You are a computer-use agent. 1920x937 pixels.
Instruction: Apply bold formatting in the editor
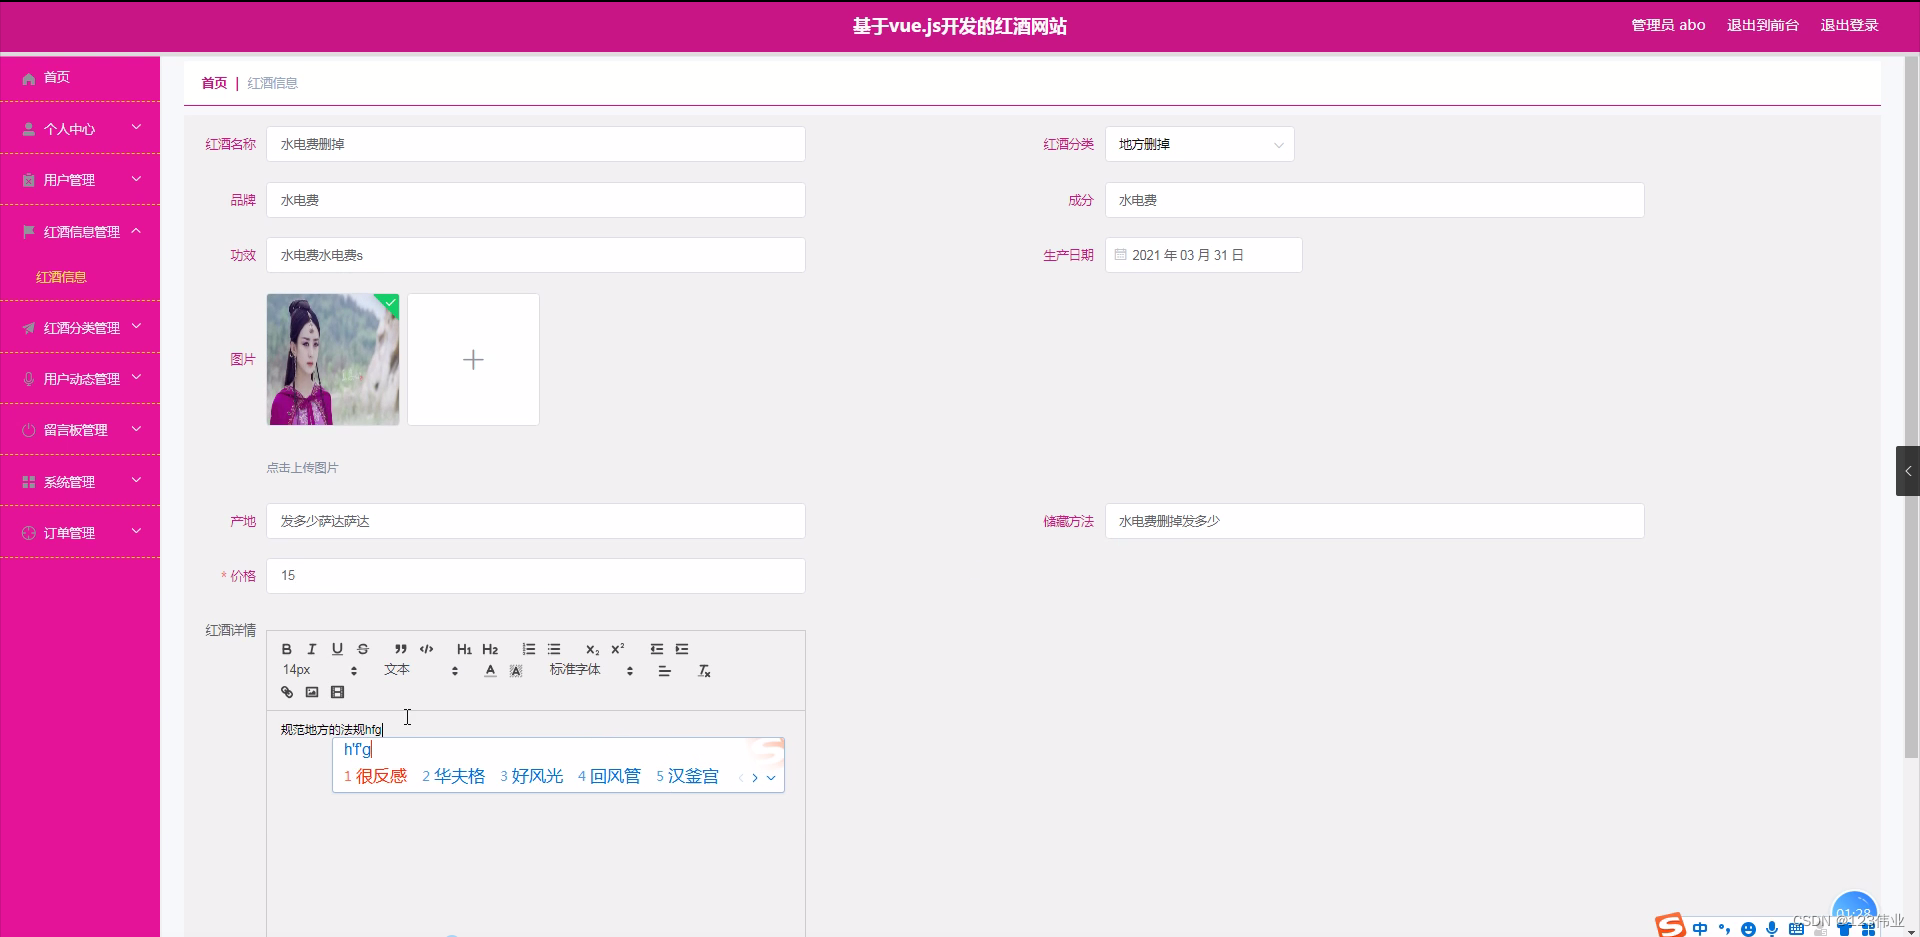[x=287, y=649]
